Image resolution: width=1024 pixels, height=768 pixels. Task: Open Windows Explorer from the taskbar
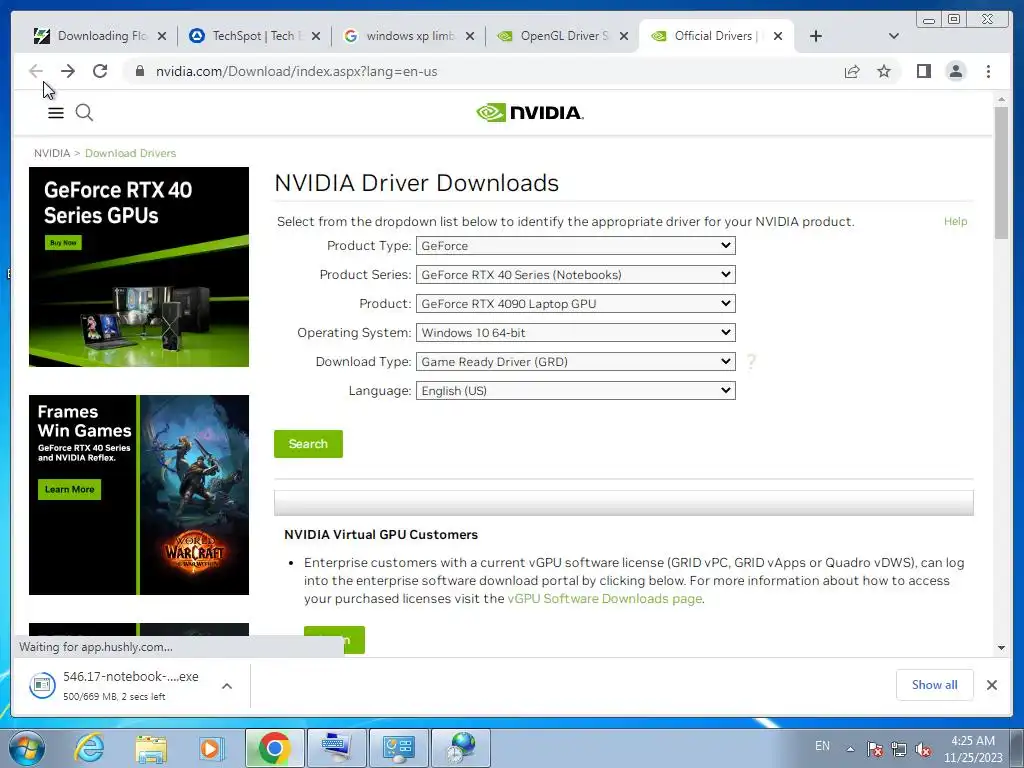pos(151,748)
